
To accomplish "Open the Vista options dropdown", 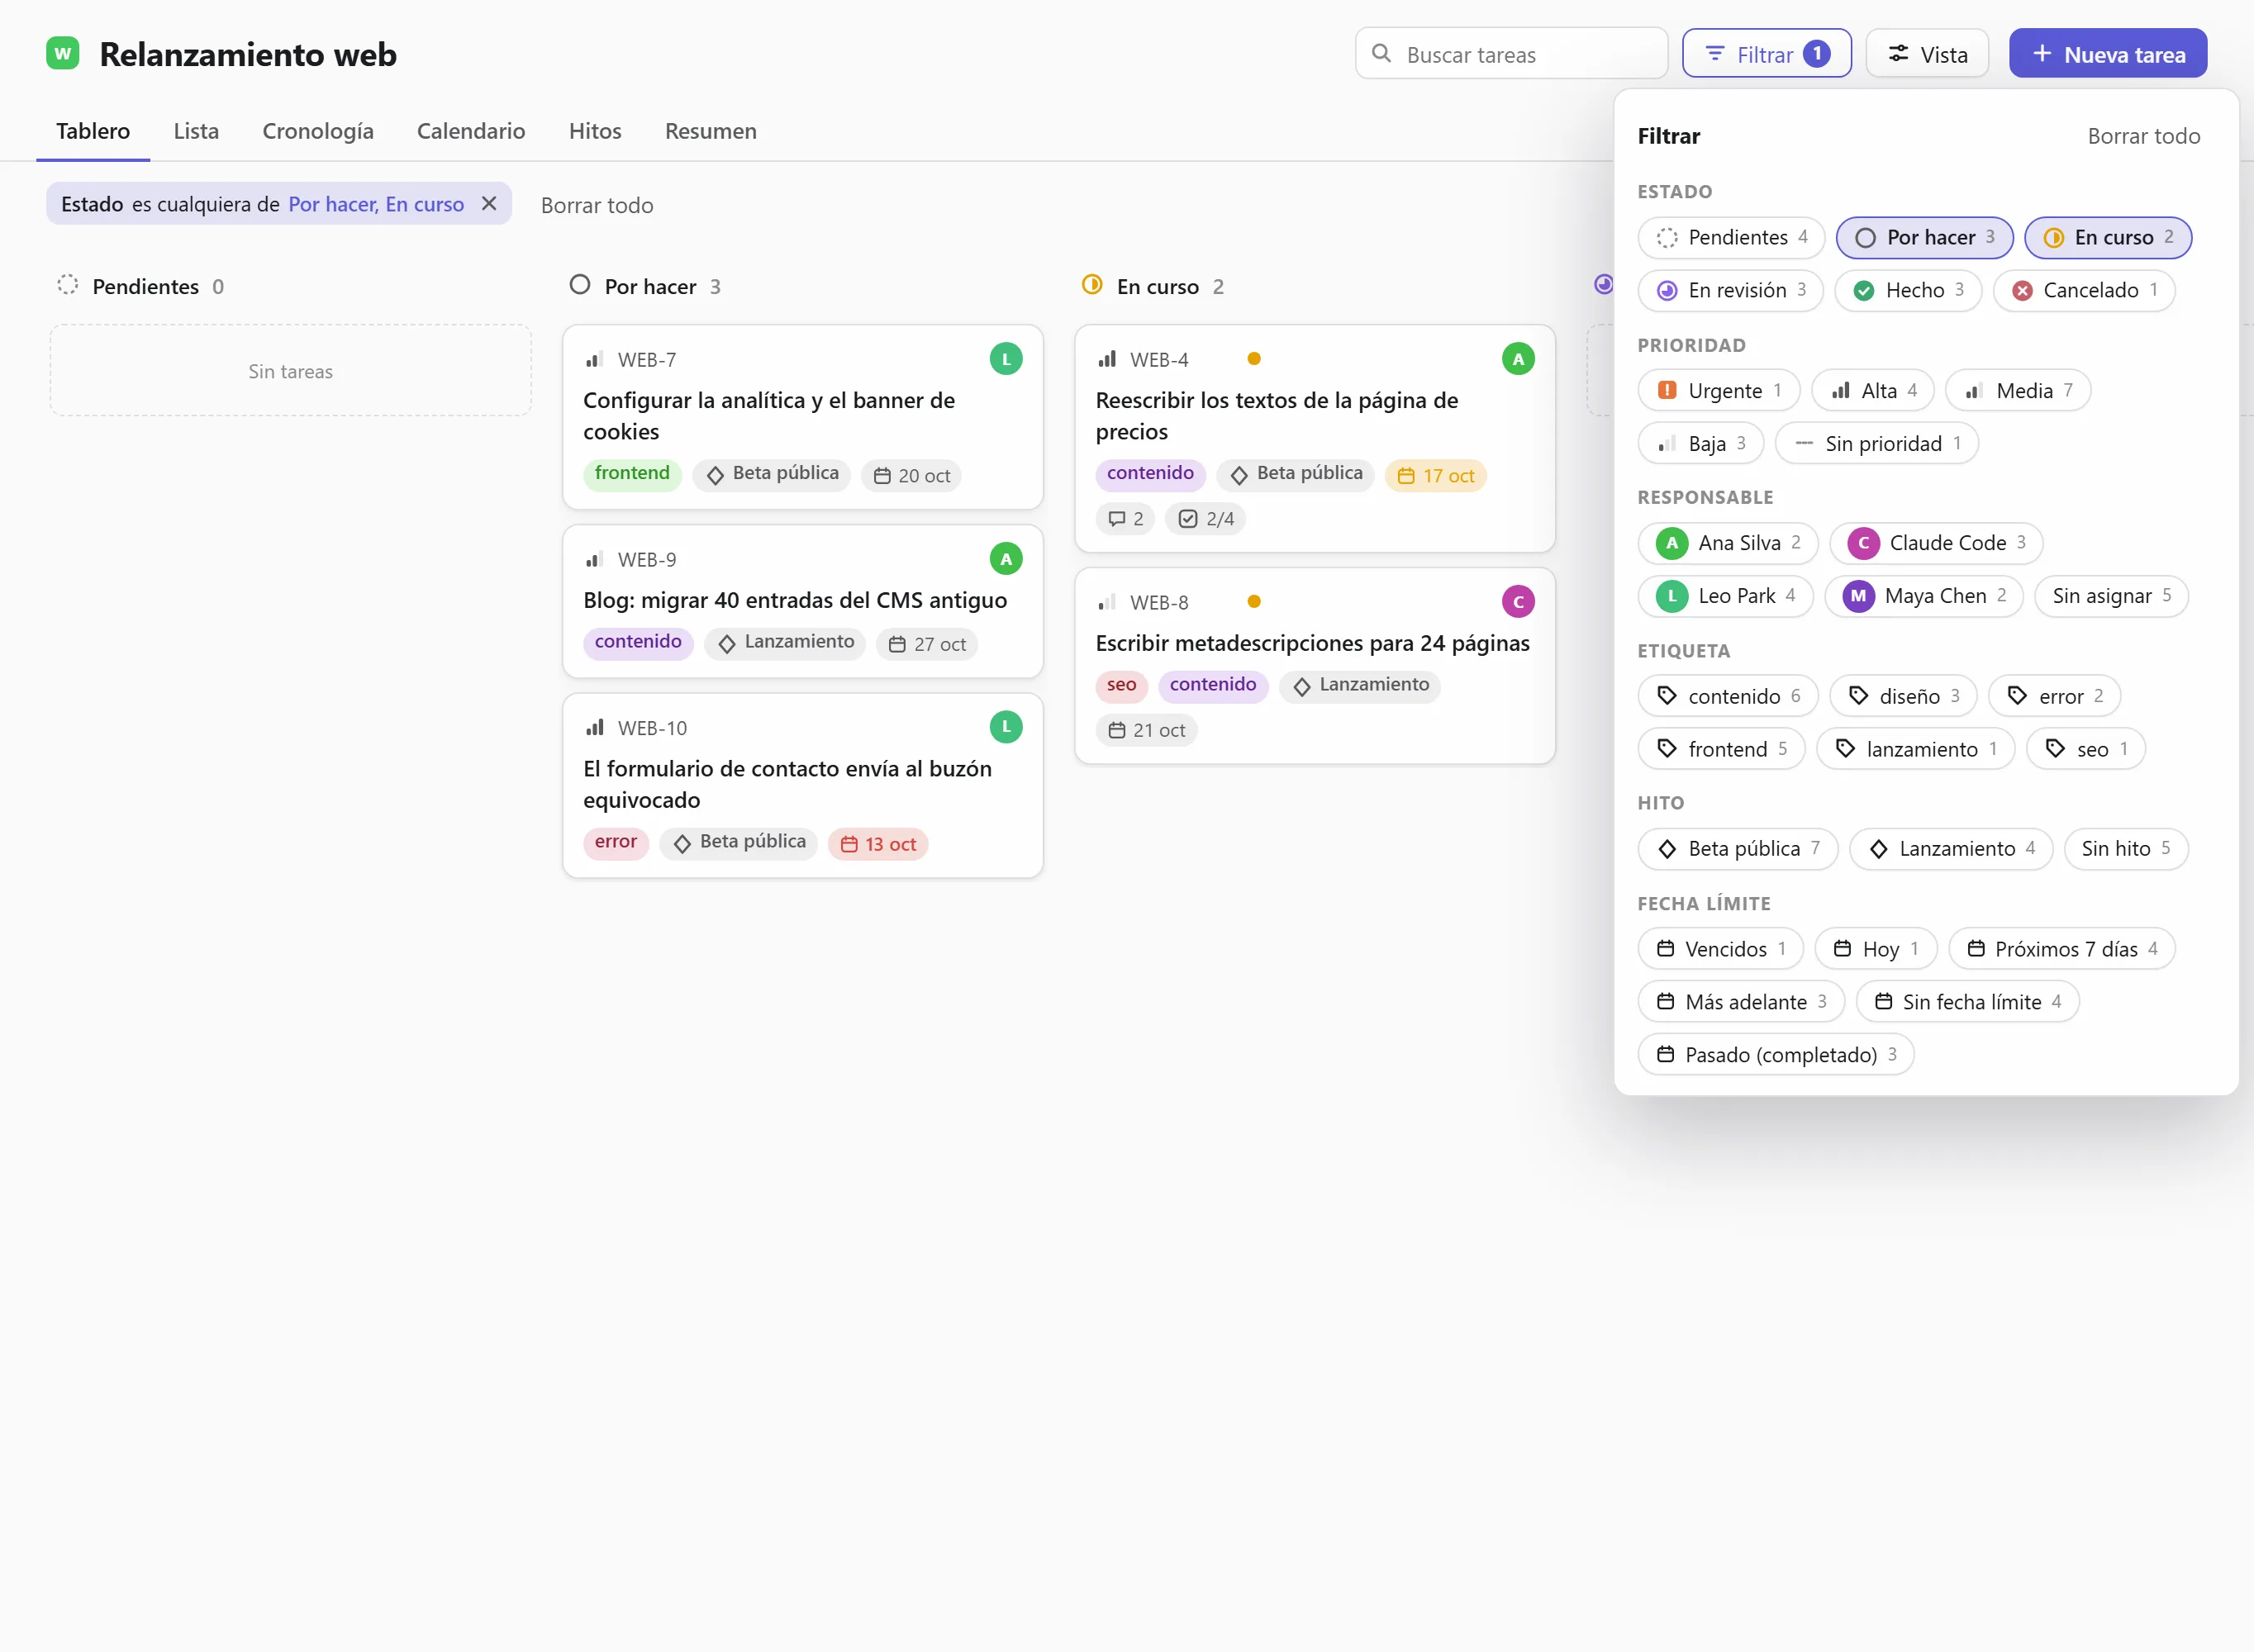I will [x=1926, y=54].
